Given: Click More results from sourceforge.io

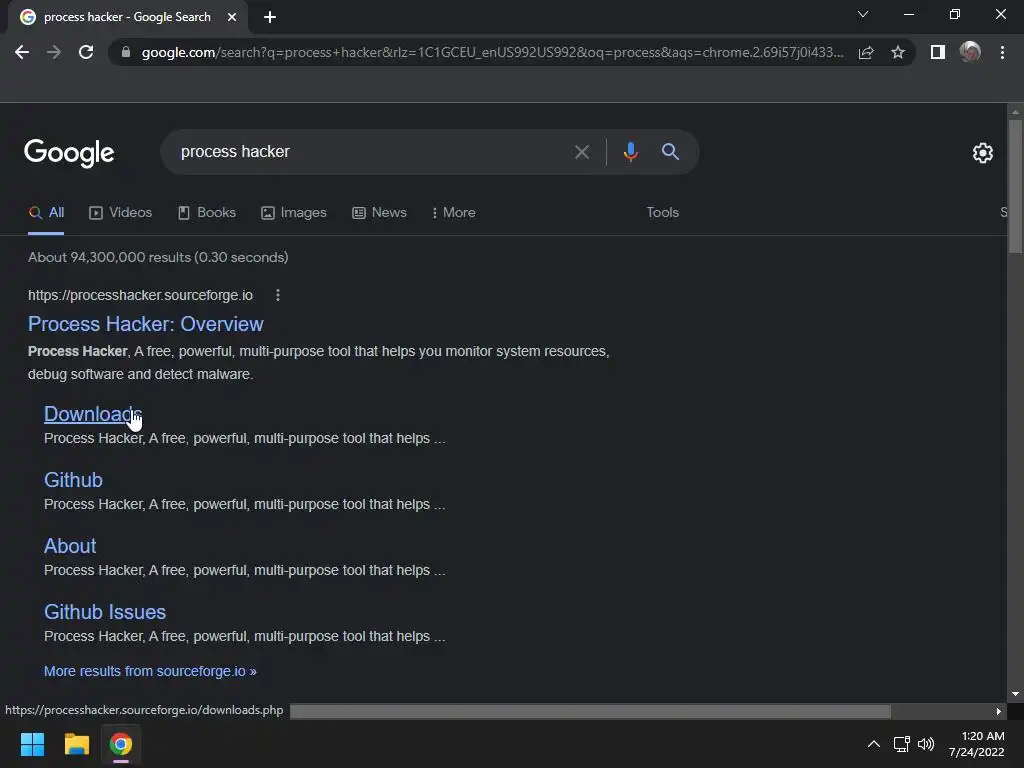Looking at the screenshot, I should (x=150, y=671).
